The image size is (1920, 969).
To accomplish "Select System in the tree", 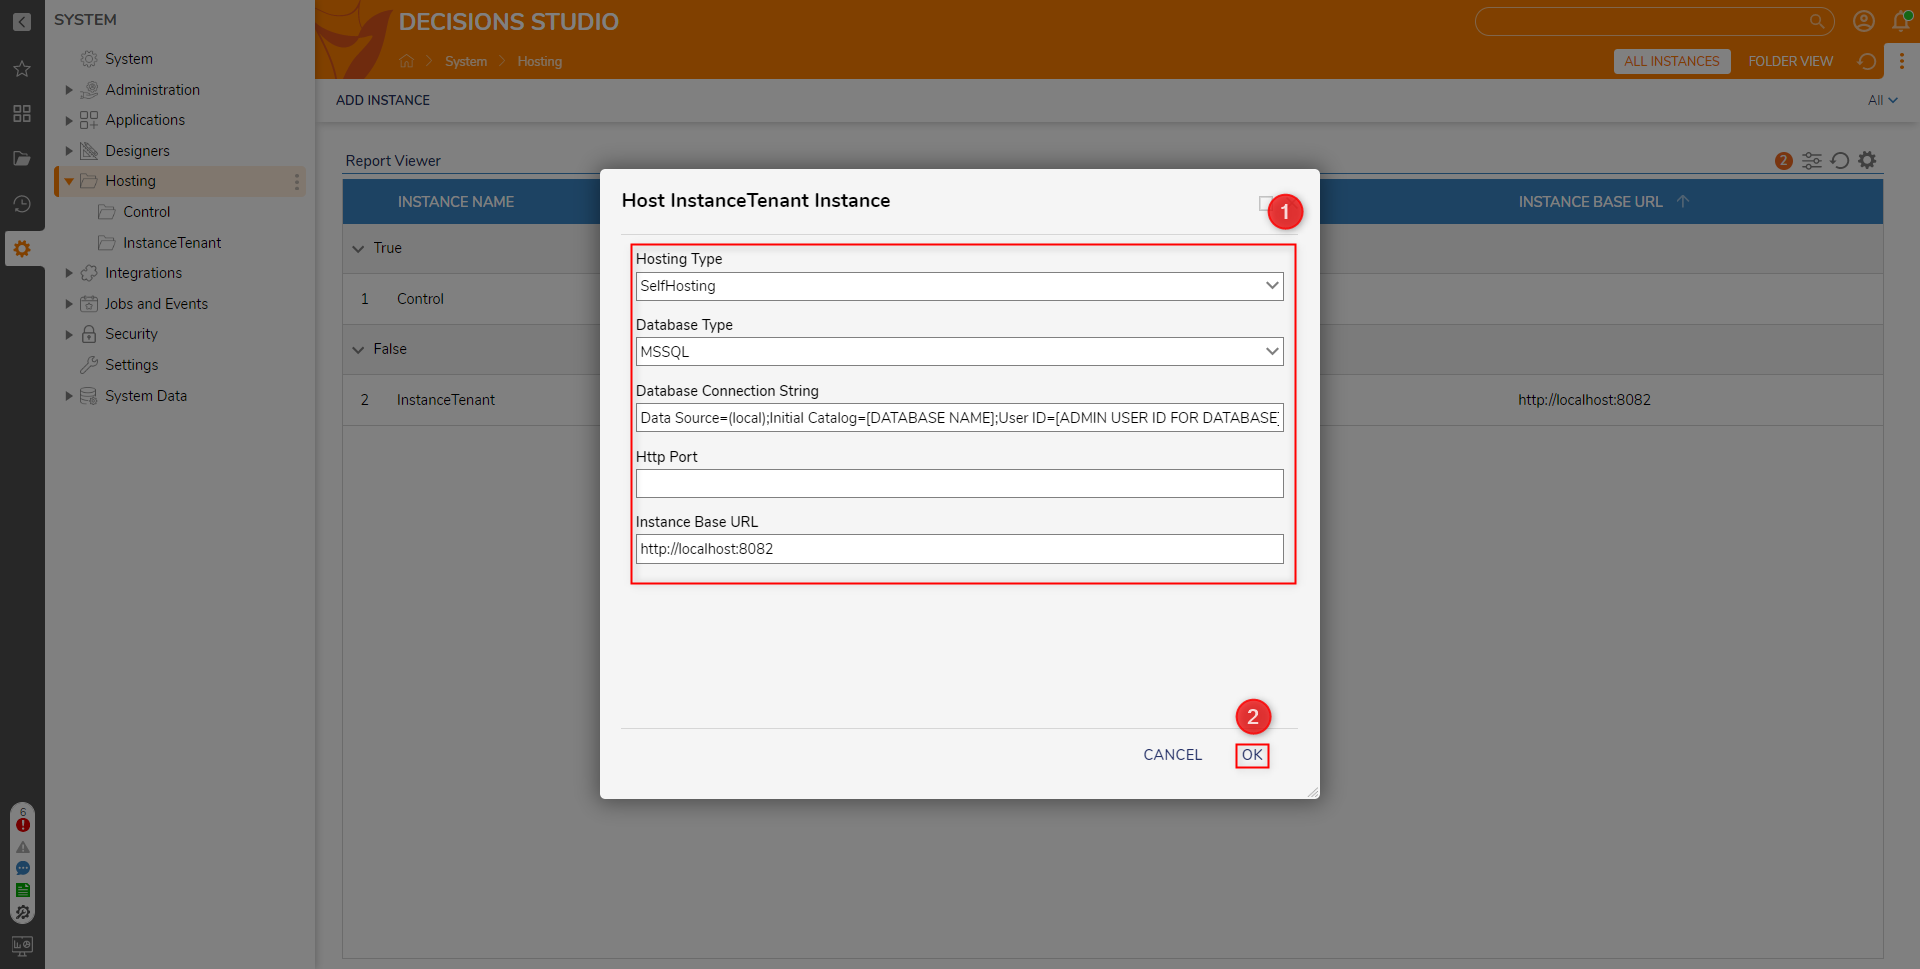I will (128, 59).
